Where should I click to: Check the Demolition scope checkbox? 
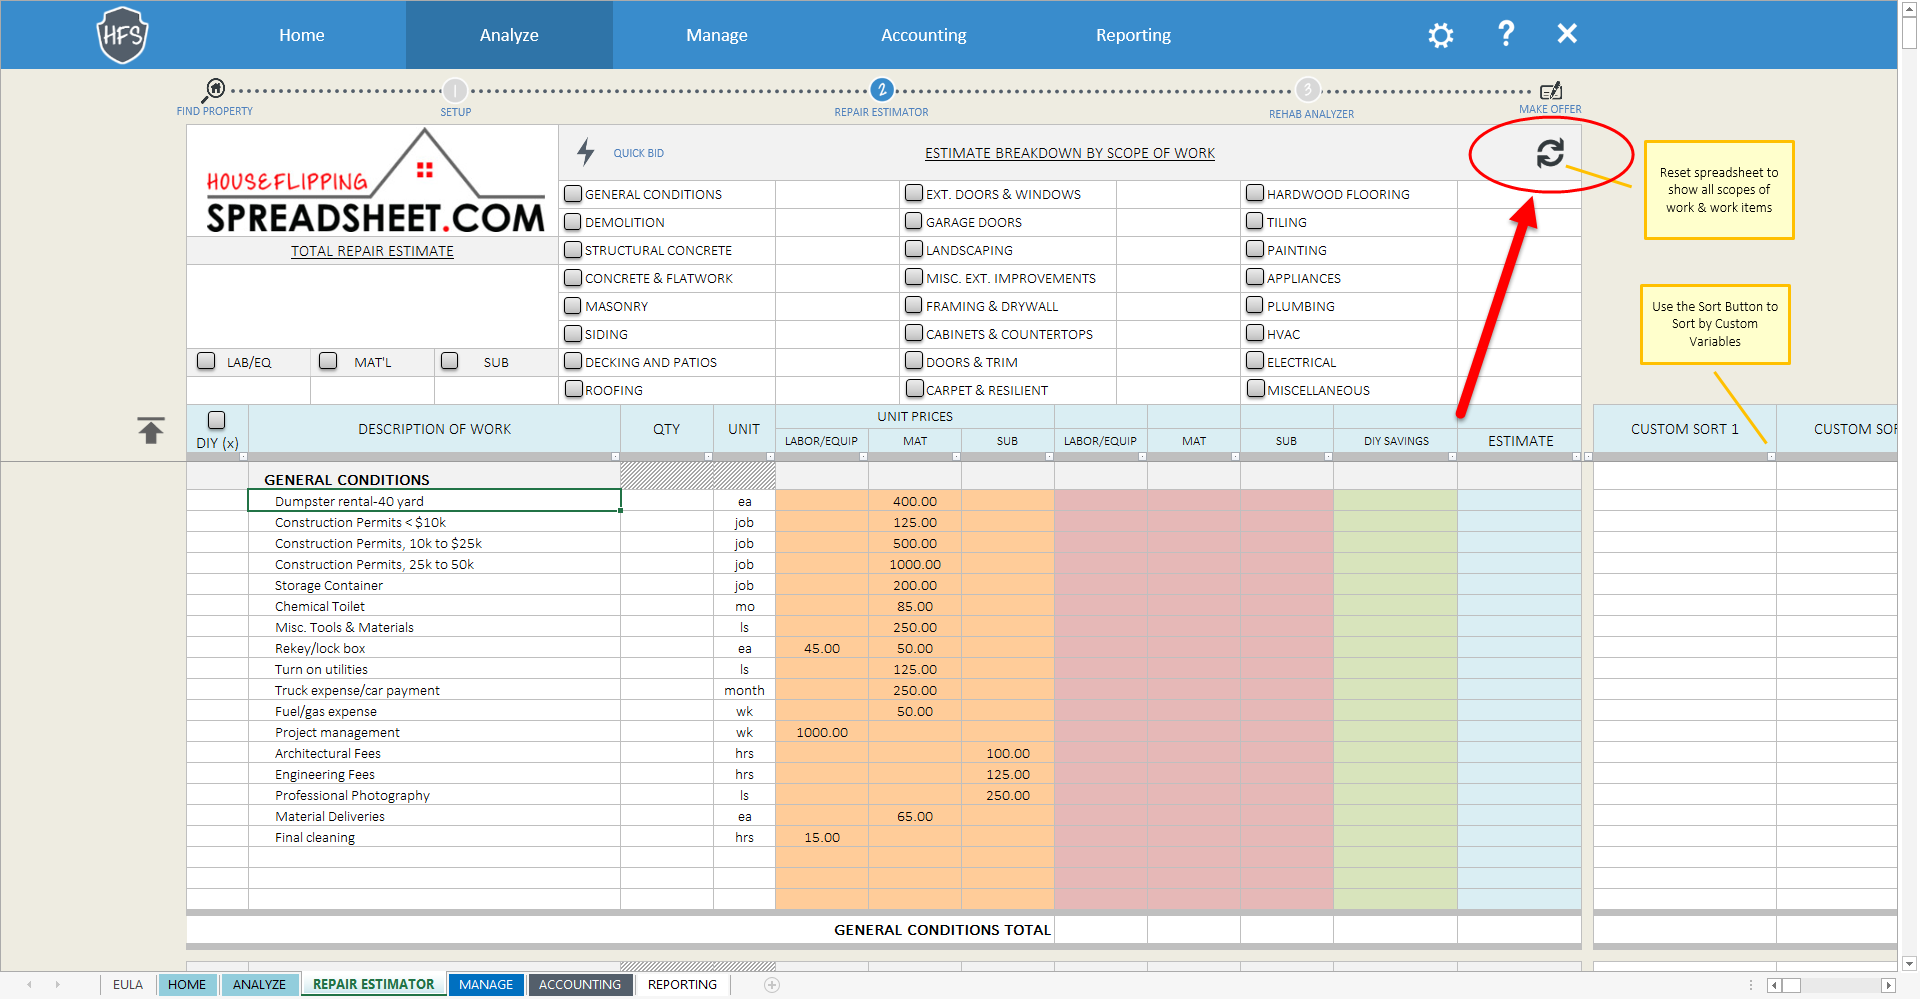pyautogui.click(x=573, y=222)
